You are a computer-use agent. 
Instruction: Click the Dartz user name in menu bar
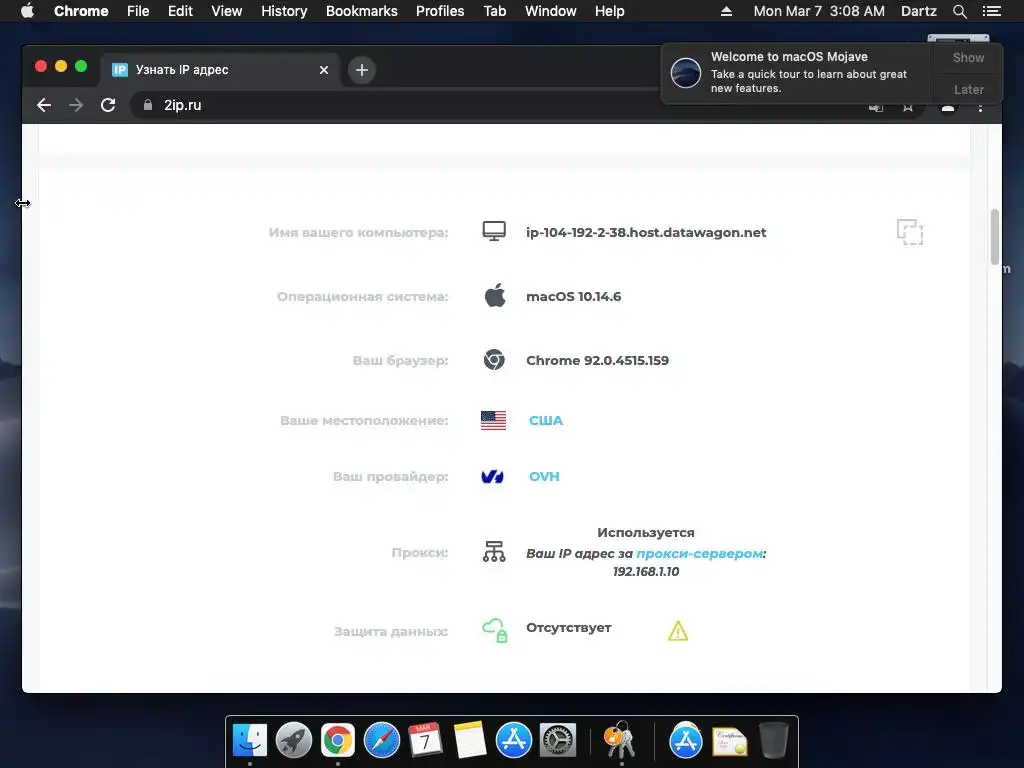coord(918,11)
